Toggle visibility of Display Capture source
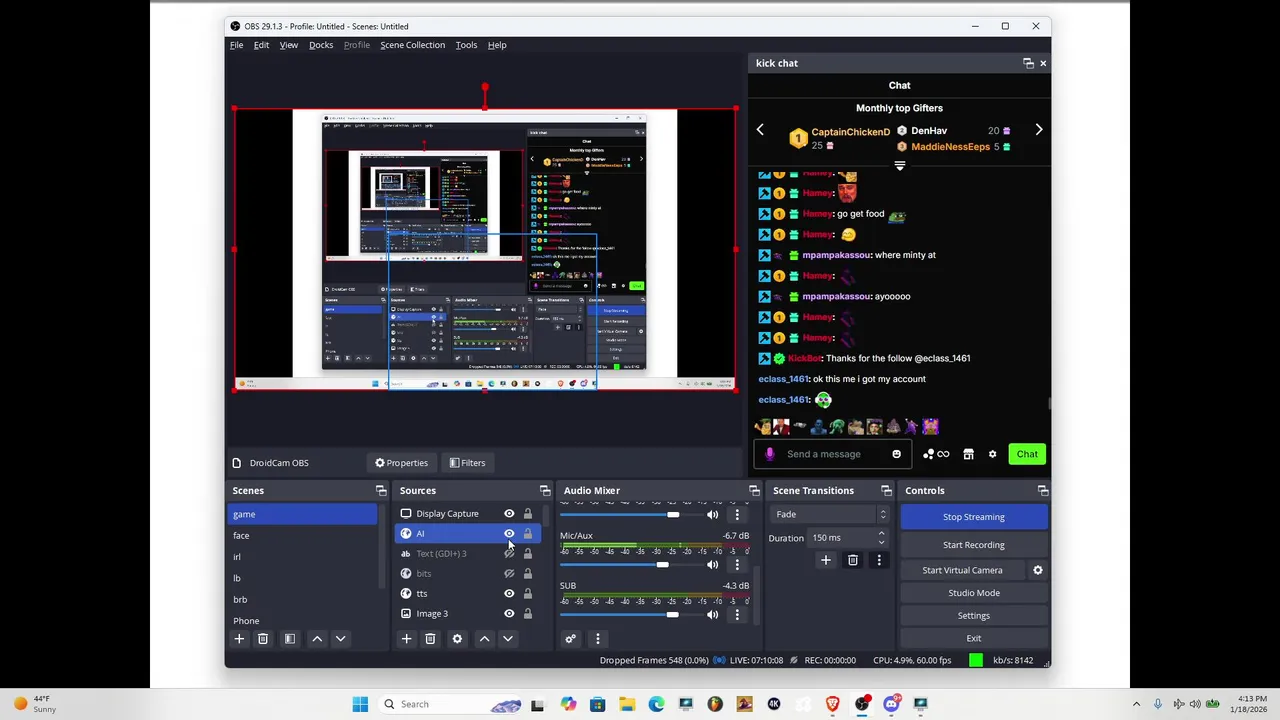 click(x=509, y=514)
